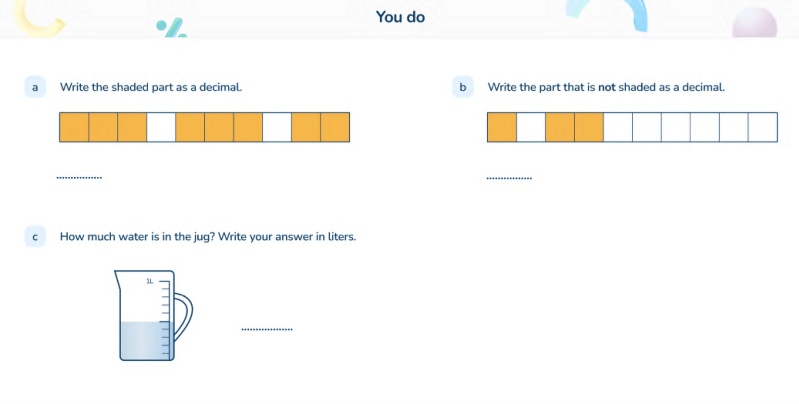Click the answer line for question a
Image resolution: width=799 pixels, height=404 pixels.
click(79, 178)
